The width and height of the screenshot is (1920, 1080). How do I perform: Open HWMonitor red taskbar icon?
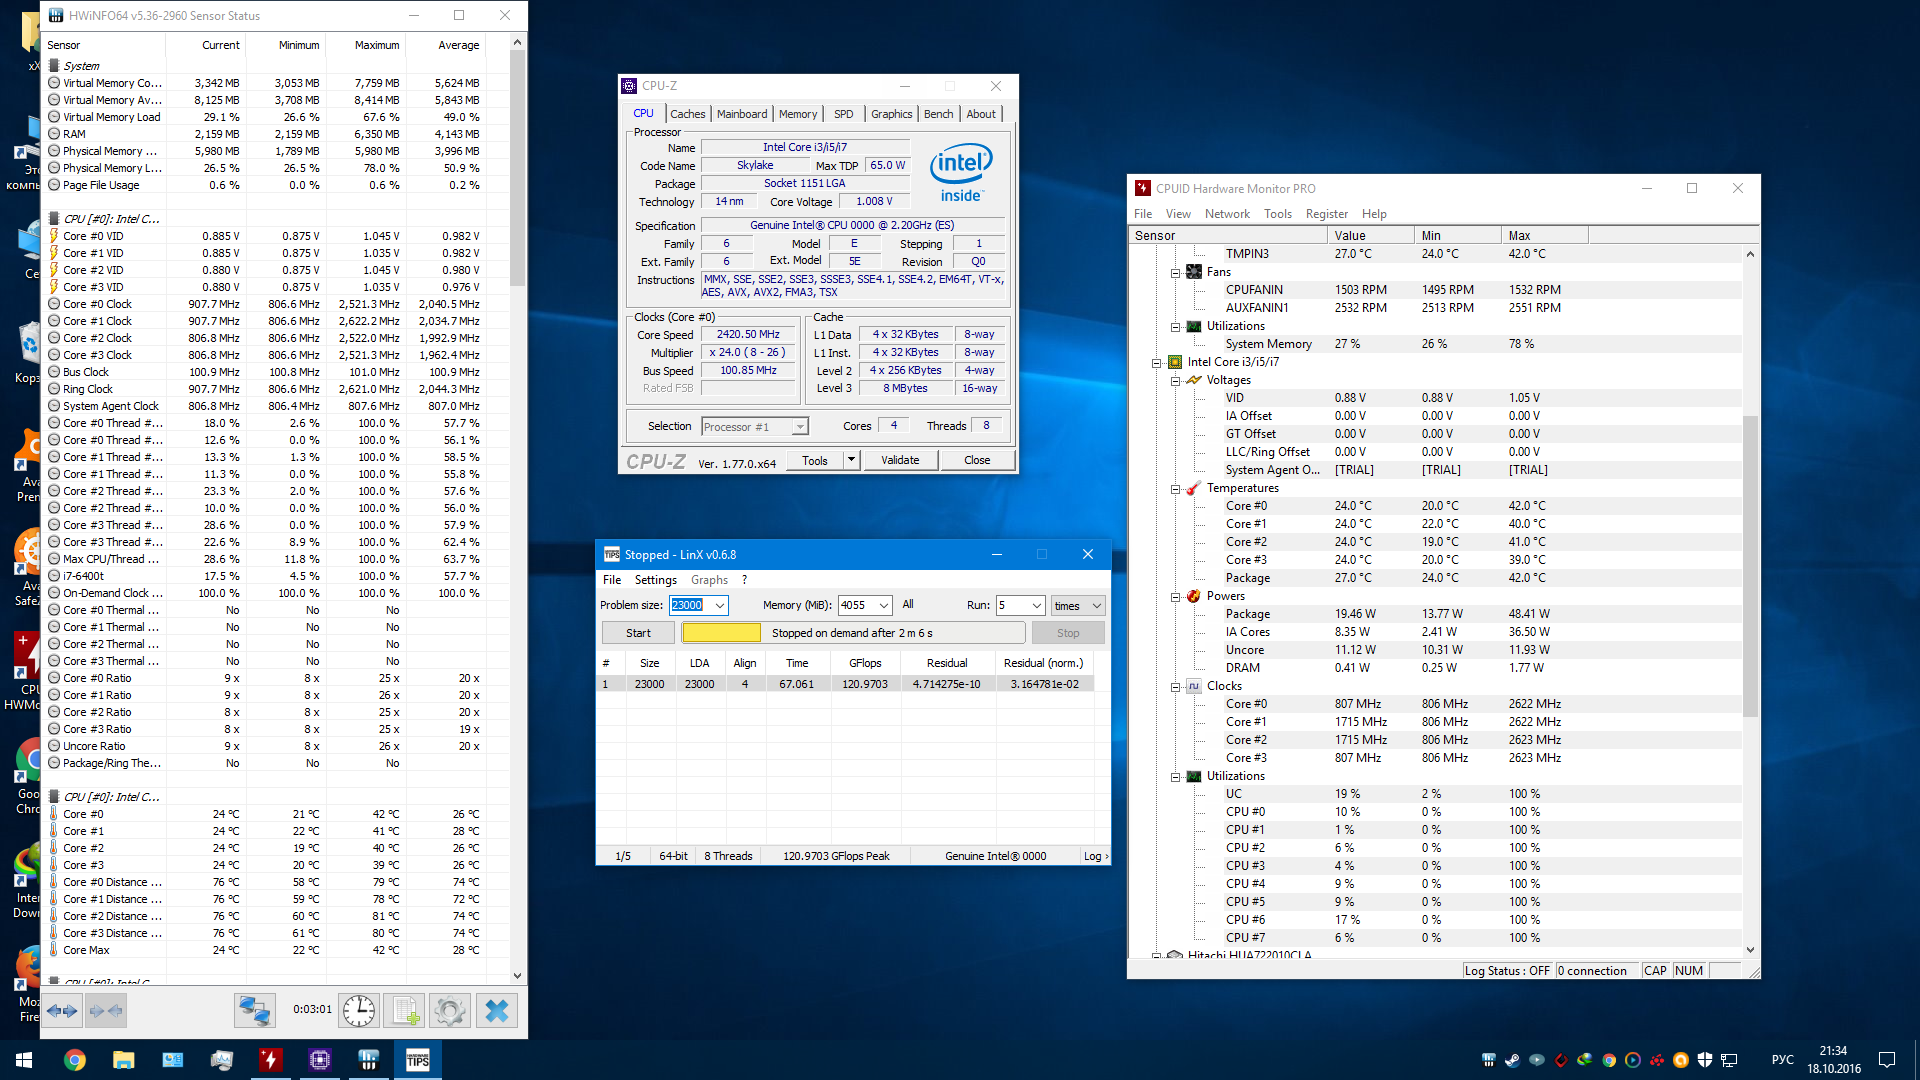click(x=270, y=1060)
